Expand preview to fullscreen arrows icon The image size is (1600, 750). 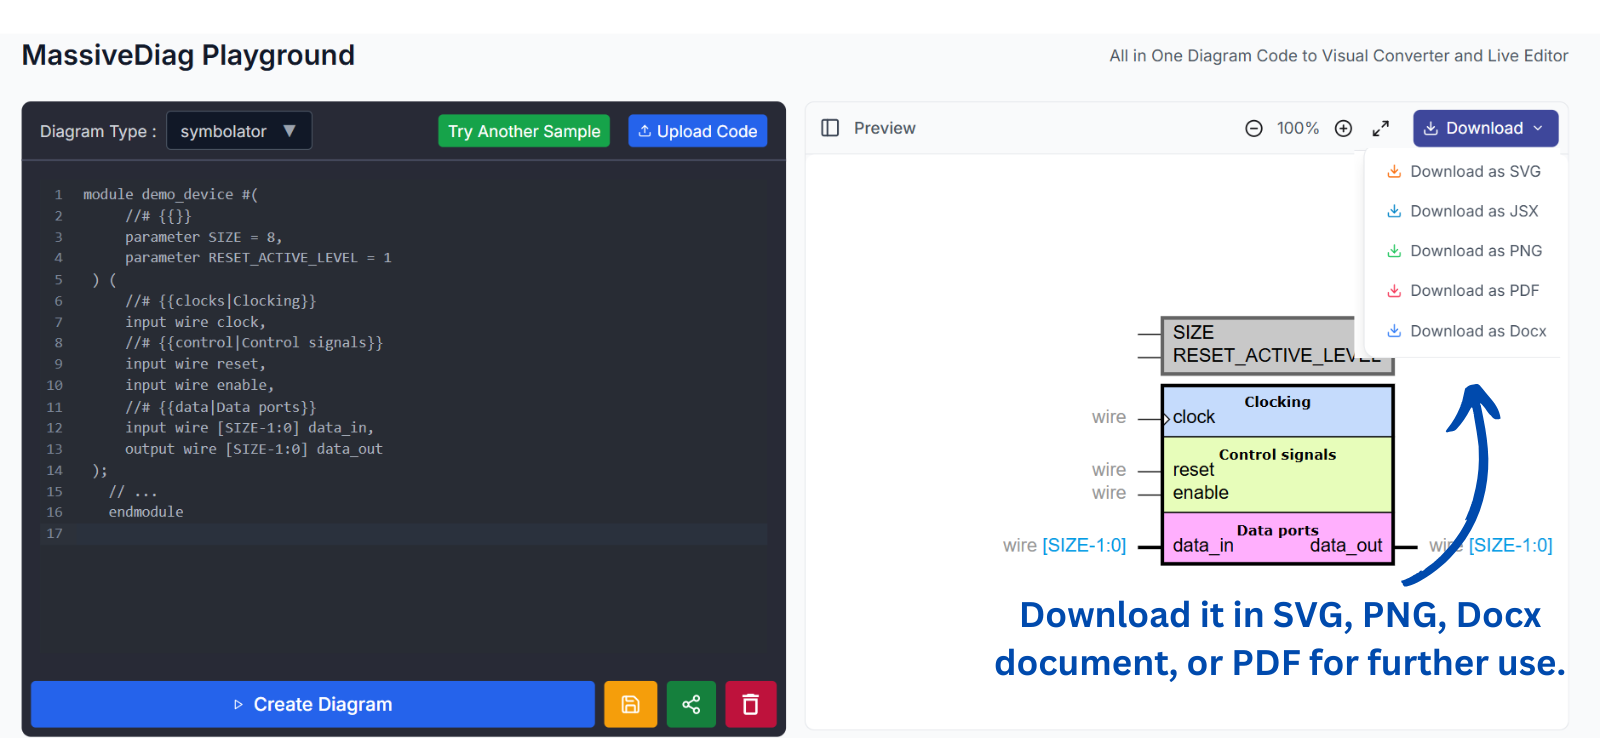click(x=1381, y=128)
